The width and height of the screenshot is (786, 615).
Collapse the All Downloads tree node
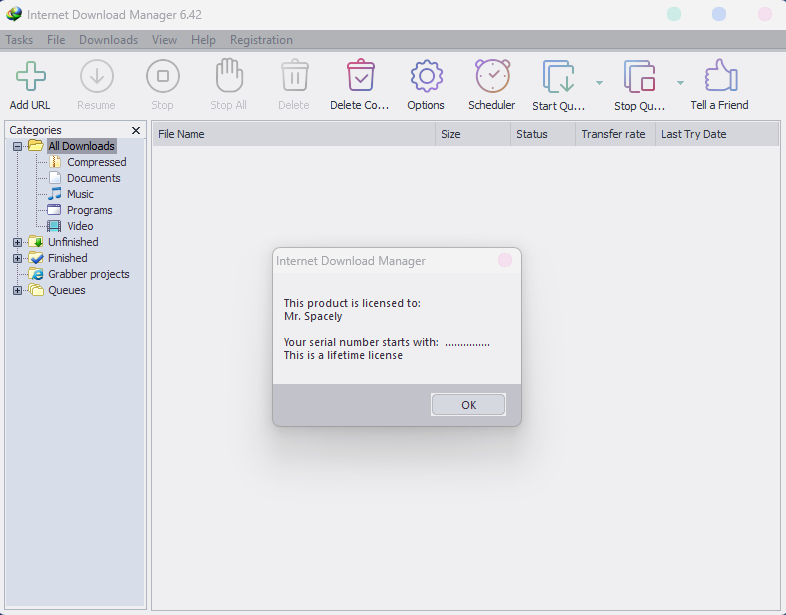(18, 146)
